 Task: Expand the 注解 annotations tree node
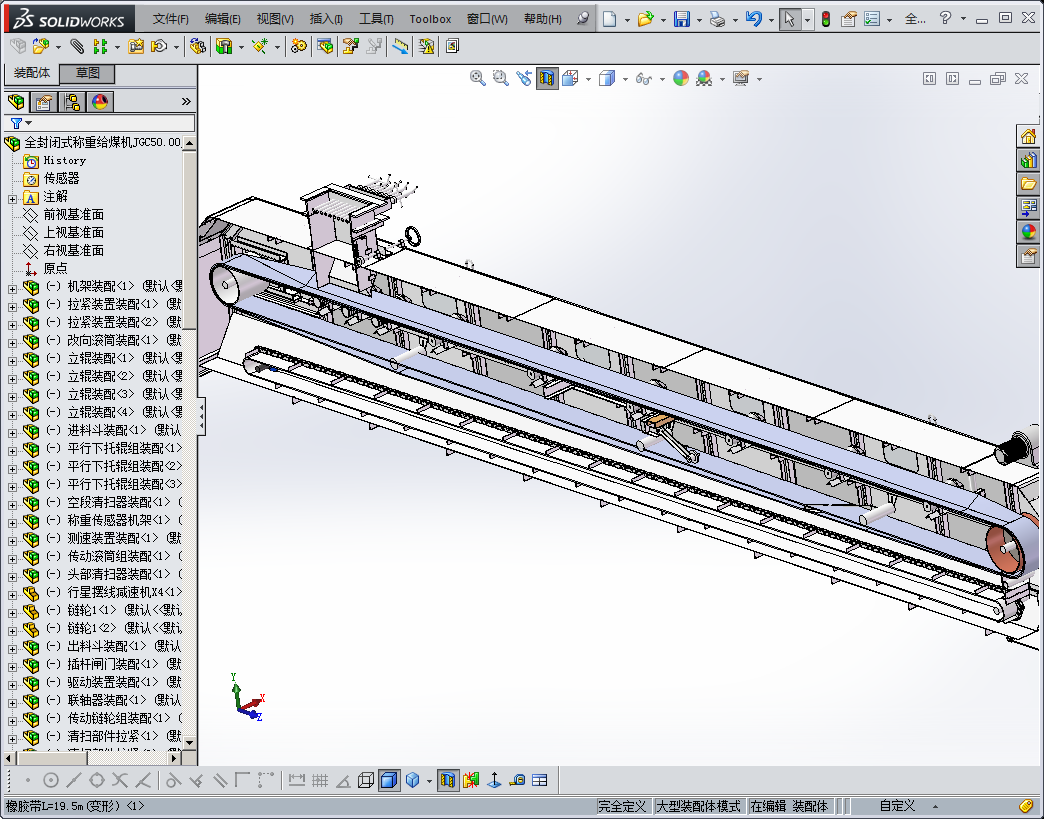coord(12,197)
